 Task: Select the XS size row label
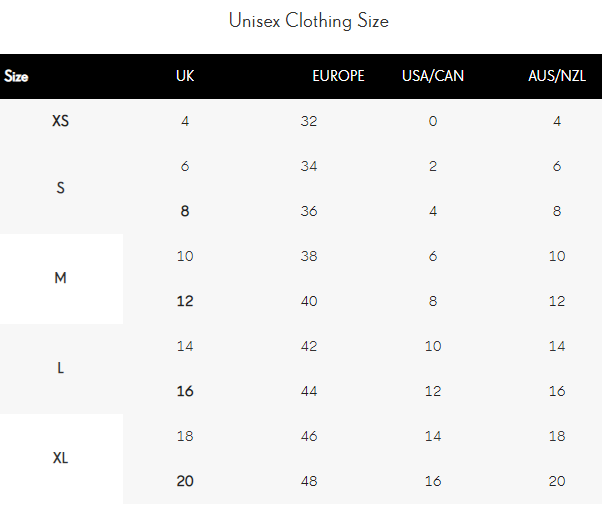(x=61, y=121)
